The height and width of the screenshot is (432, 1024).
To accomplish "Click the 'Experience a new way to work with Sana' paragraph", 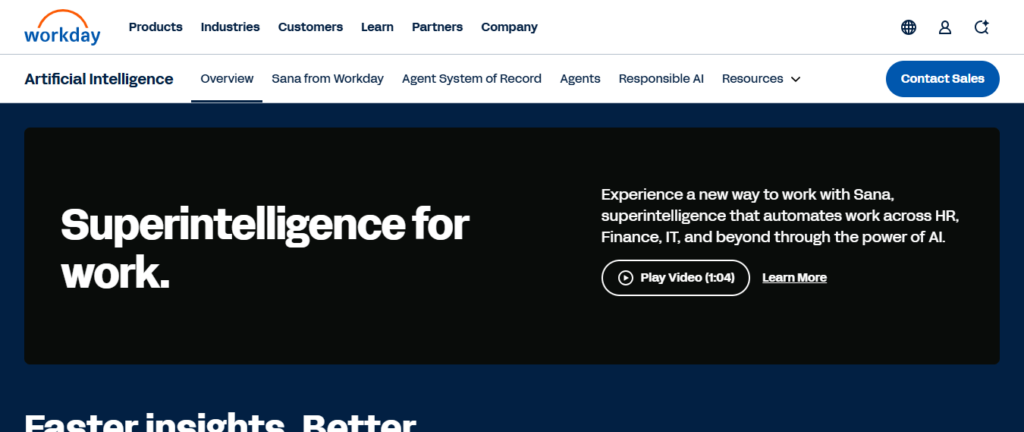I will coord(780,216).
